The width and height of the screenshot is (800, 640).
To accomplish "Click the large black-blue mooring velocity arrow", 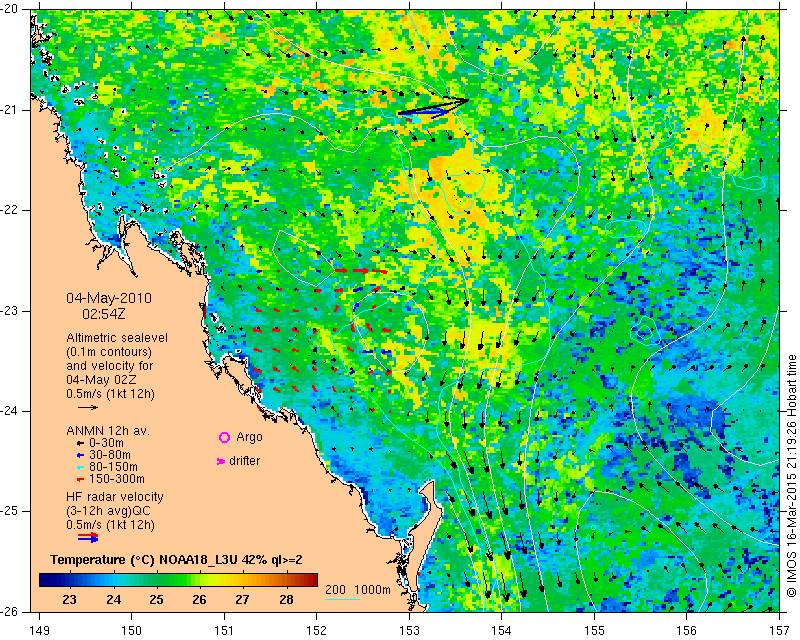I will point(433,107).
